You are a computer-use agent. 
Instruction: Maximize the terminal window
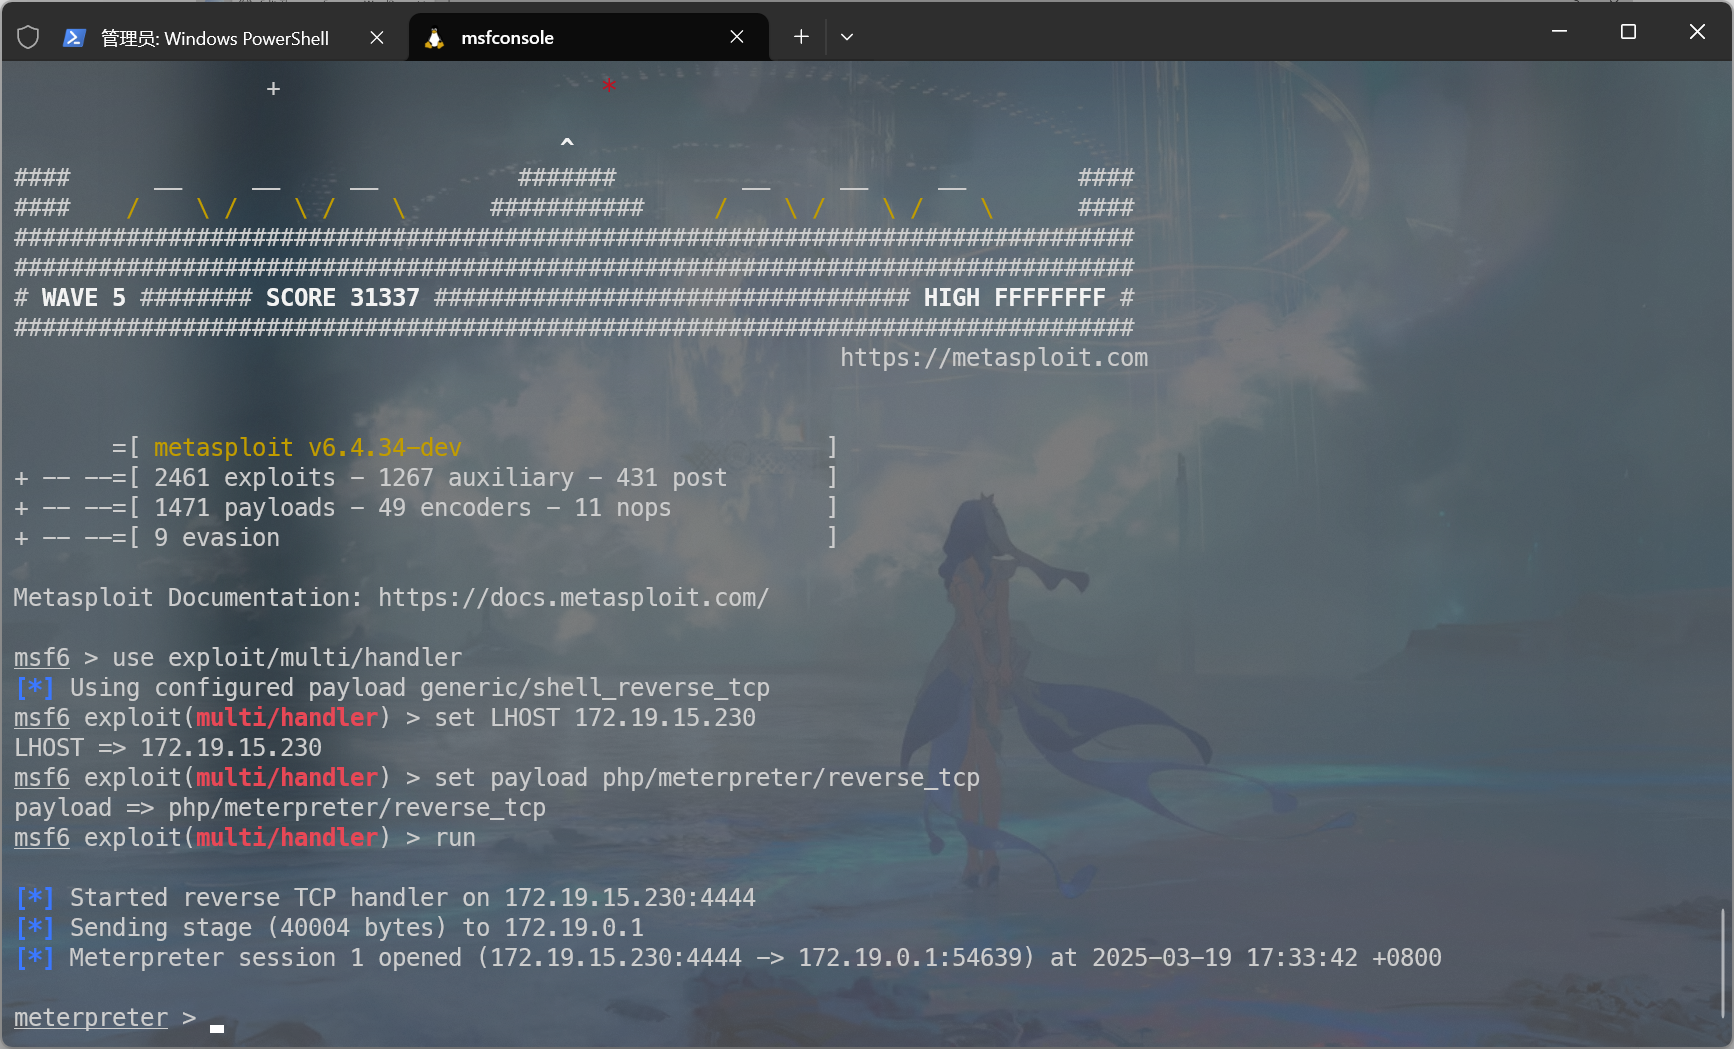1628,32
